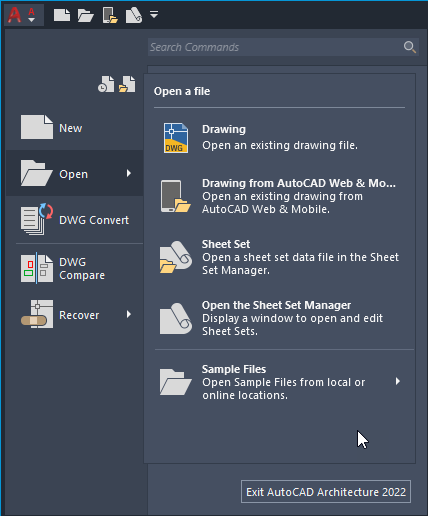Click the AutoCAD application menu logo button
This screenshot has width=428, height=516.
(23, 15)
